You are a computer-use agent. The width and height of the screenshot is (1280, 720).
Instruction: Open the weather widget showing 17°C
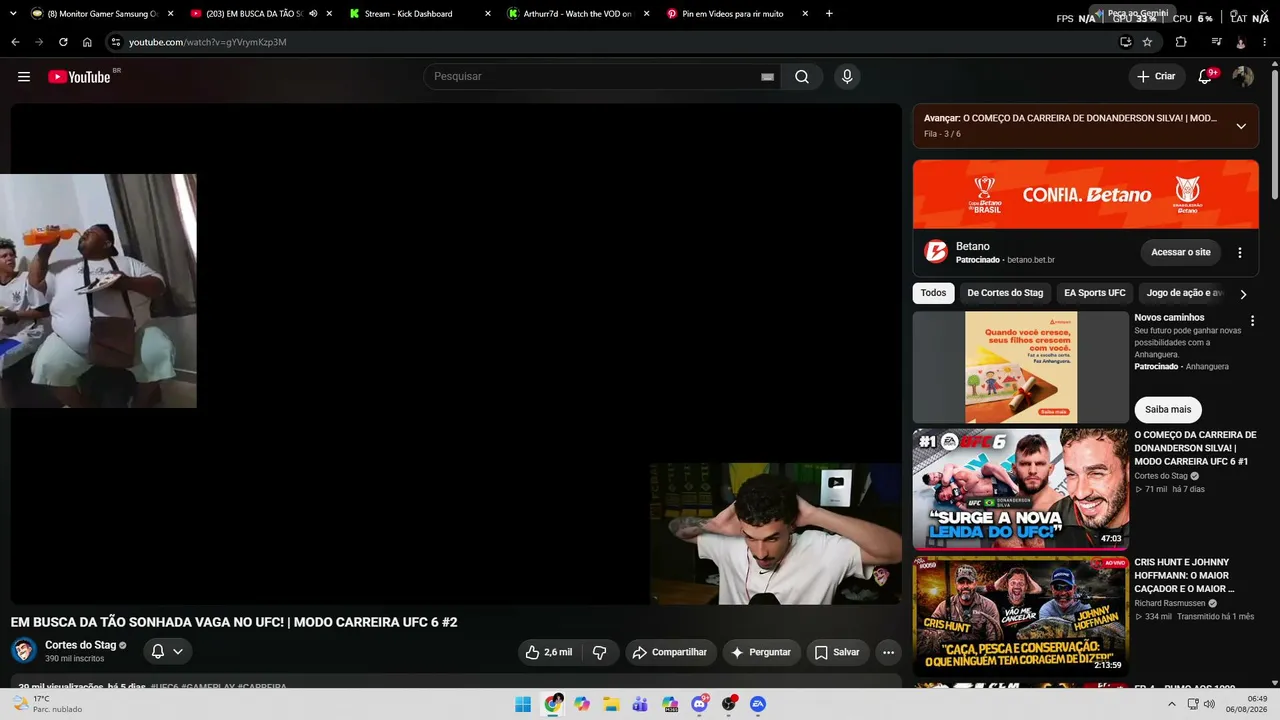tap(45, 704)
